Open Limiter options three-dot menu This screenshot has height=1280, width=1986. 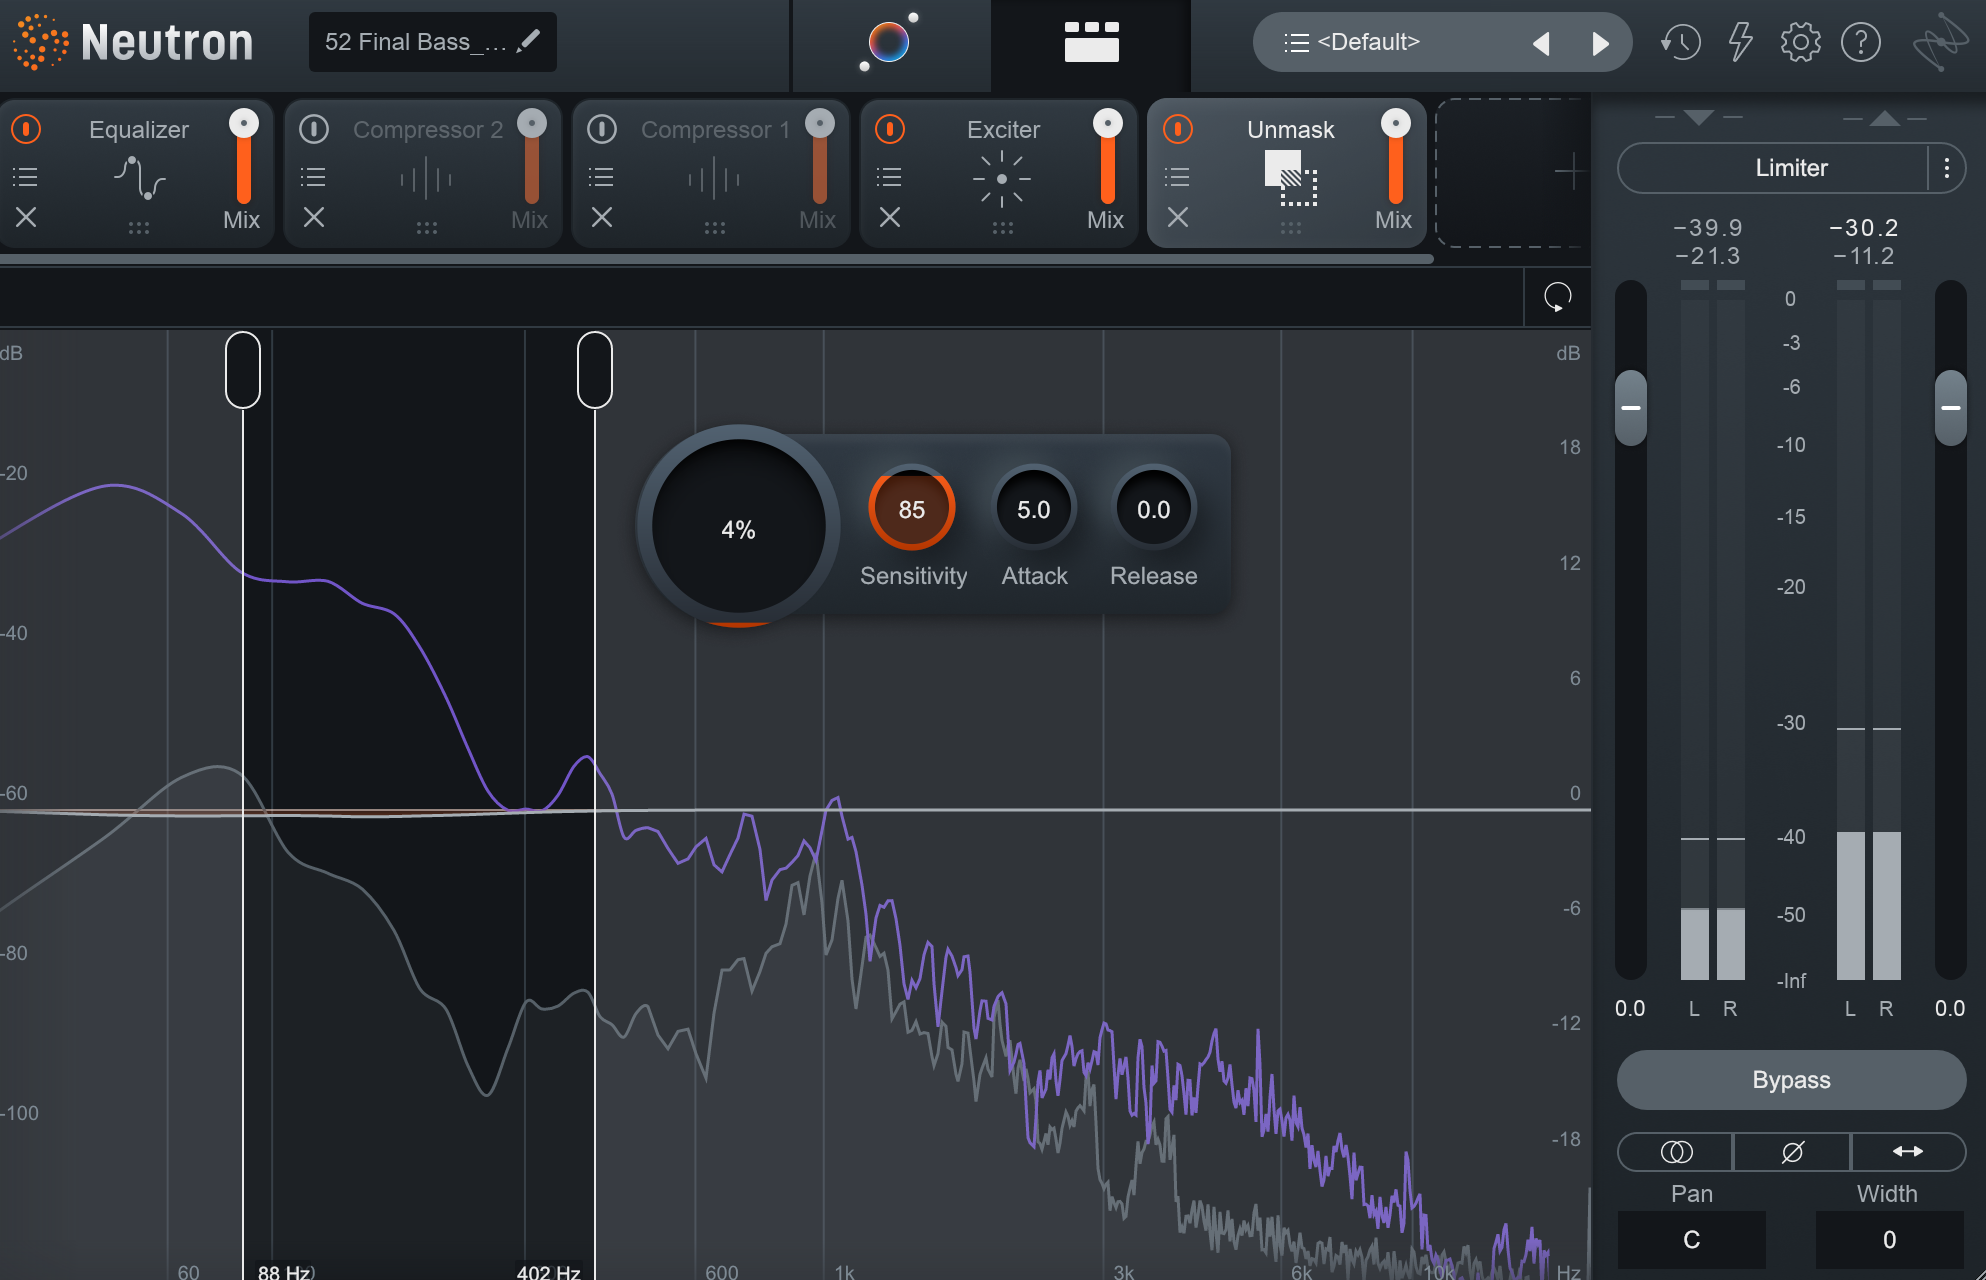(x=1946, y=168)
